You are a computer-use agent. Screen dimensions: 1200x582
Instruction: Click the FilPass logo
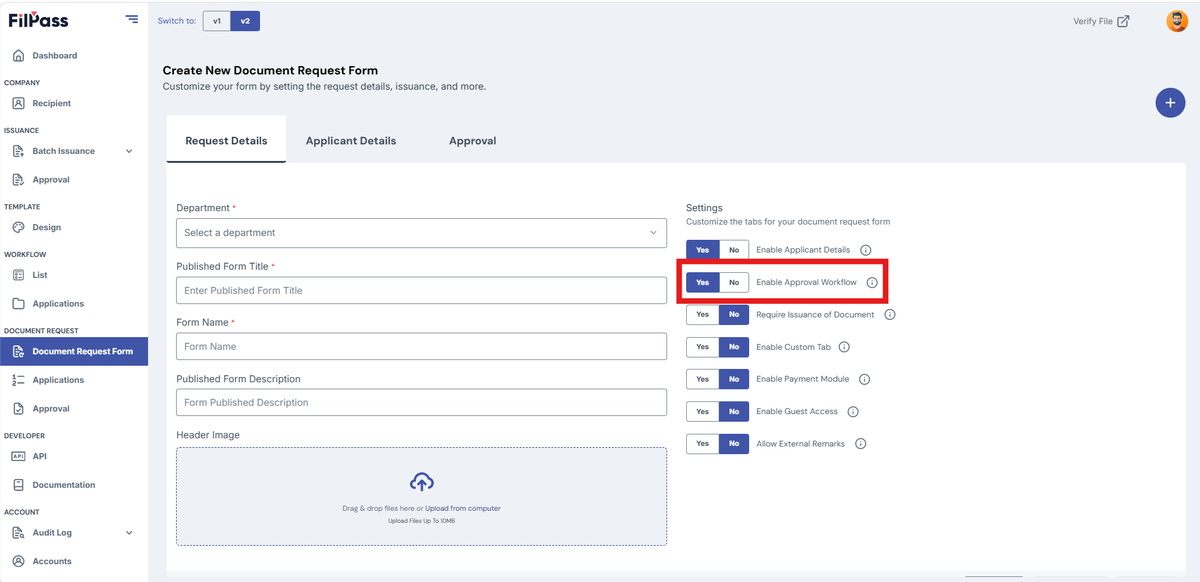click(x=39, y=20)
